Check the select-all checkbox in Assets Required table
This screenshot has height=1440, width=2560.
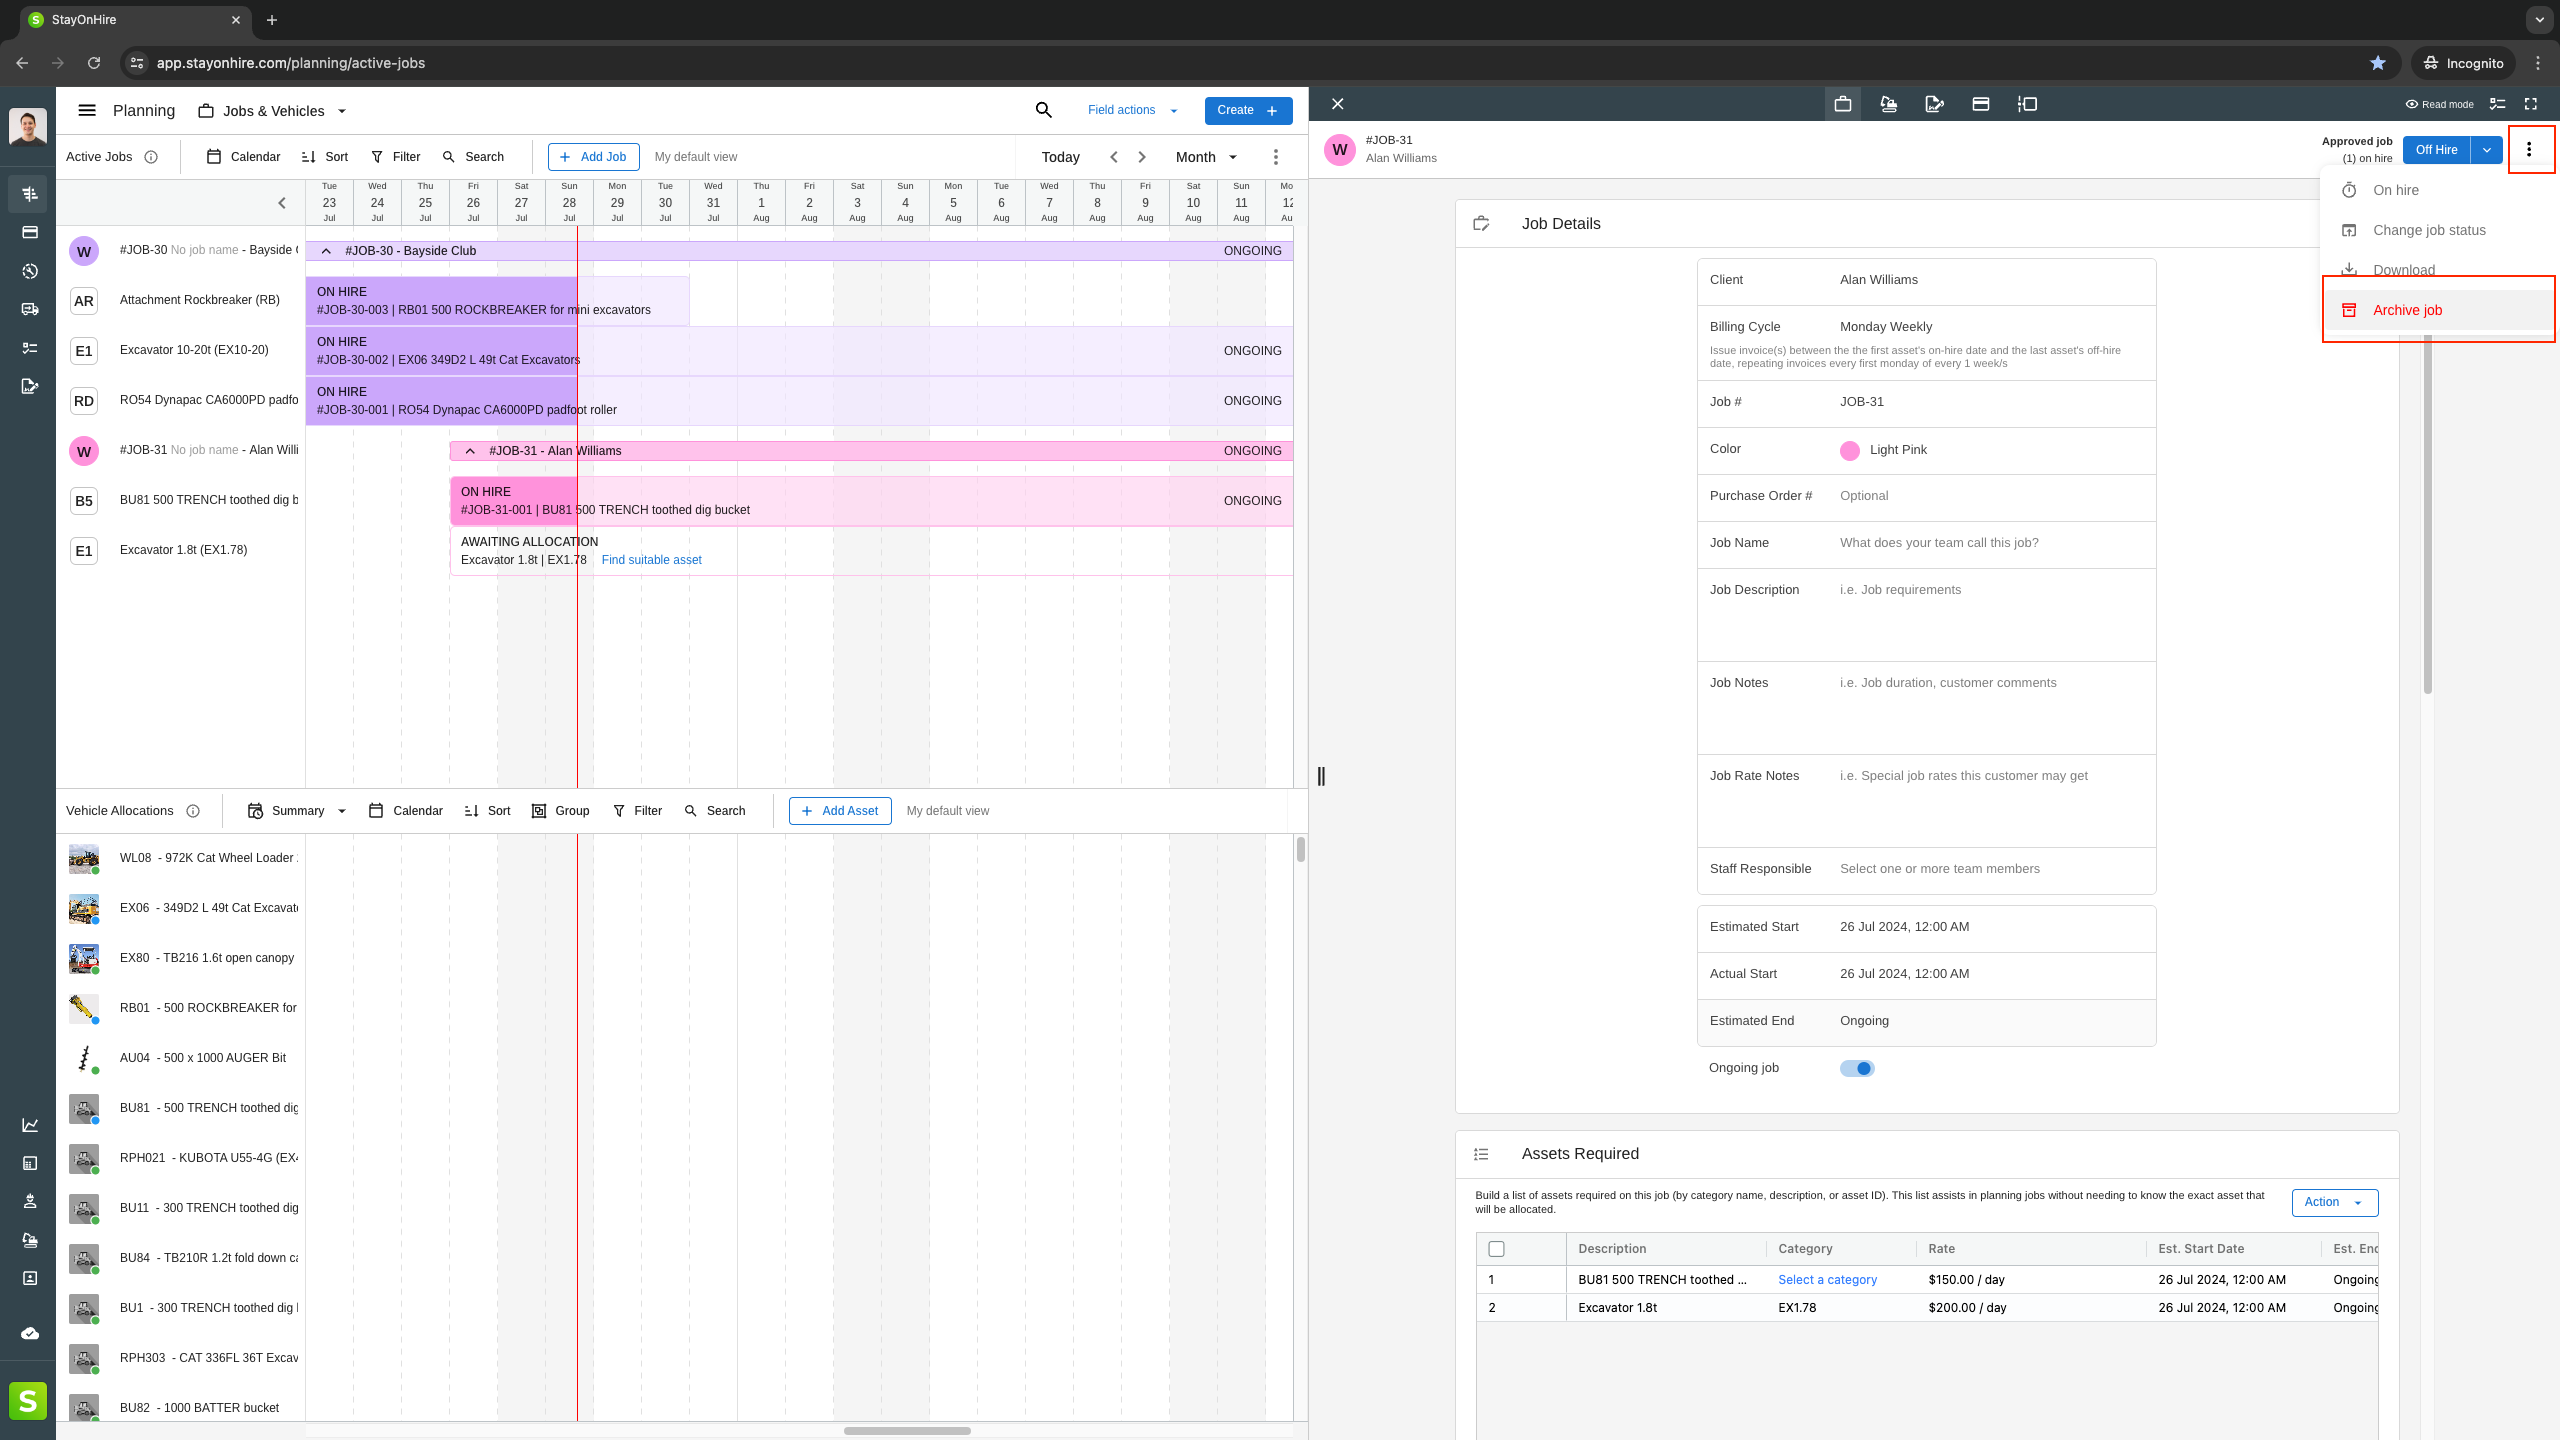[x=1496, y=1249]
